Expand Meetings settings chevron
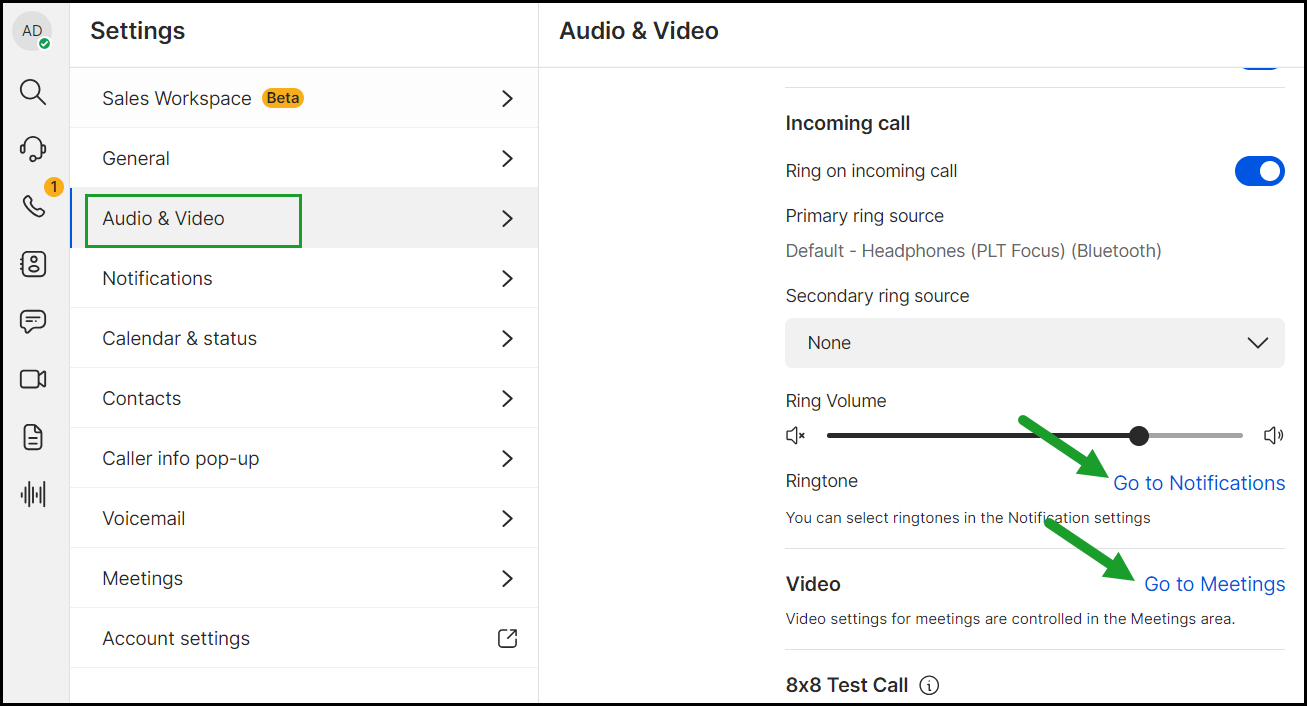The width and height of the screenshot is (1307, 706). click(508, 578)
